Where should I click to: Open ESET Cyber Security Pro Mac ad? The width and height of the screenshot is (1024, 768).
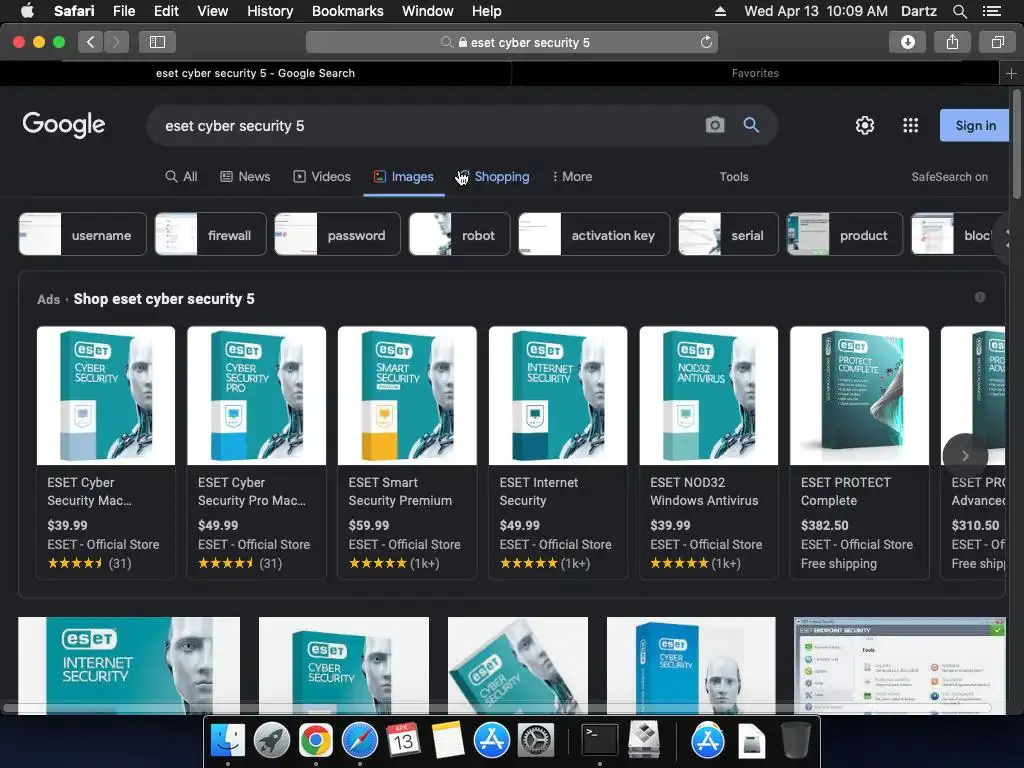tap(257, 452)
